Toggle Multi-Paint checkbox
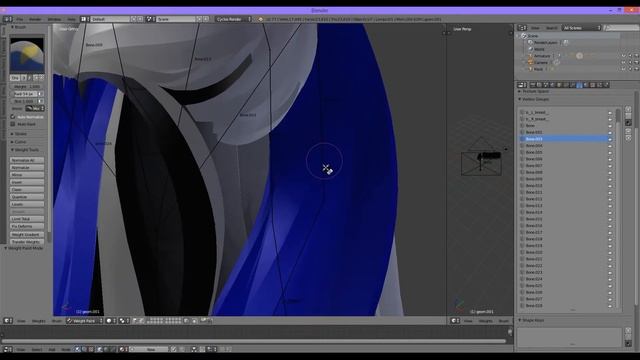Screen dimensions: 640x360 tap(13, 124)
